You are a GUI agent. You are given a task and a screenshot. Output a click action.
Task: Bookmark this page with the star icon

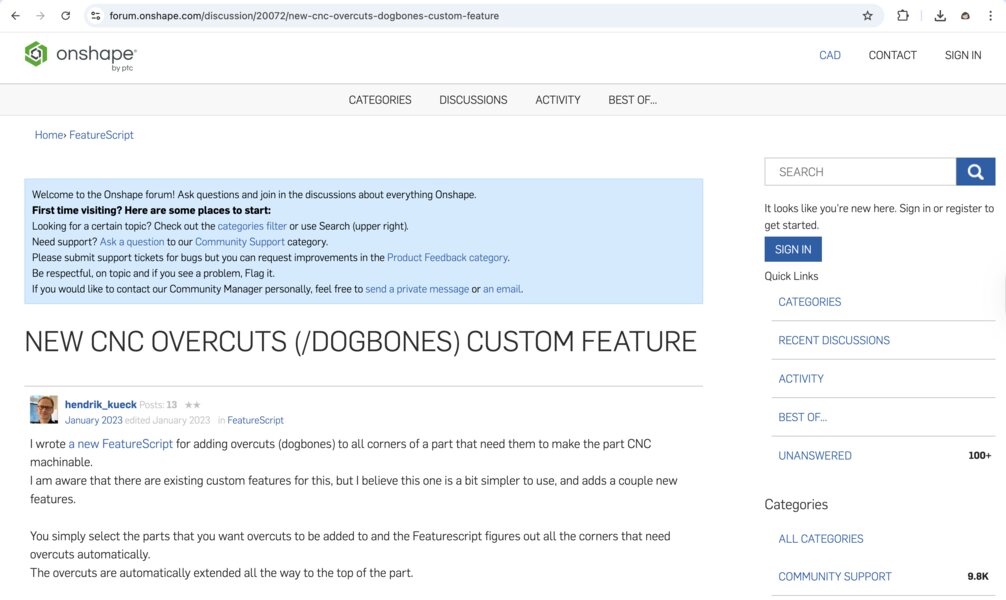867,16
